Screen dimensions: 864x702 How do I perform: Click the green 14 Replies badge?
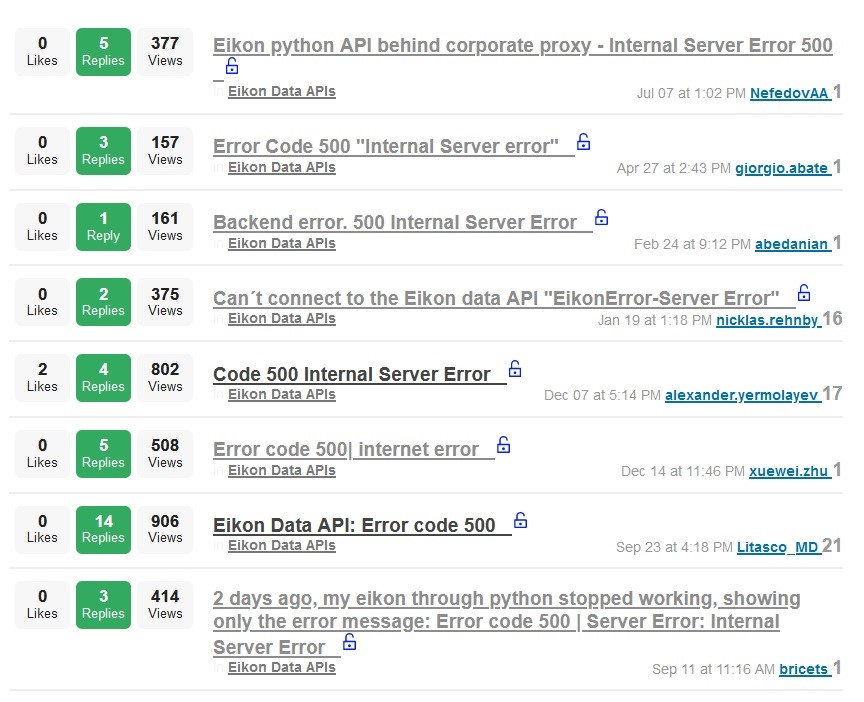pyautogui.click(x=103, y=528)
